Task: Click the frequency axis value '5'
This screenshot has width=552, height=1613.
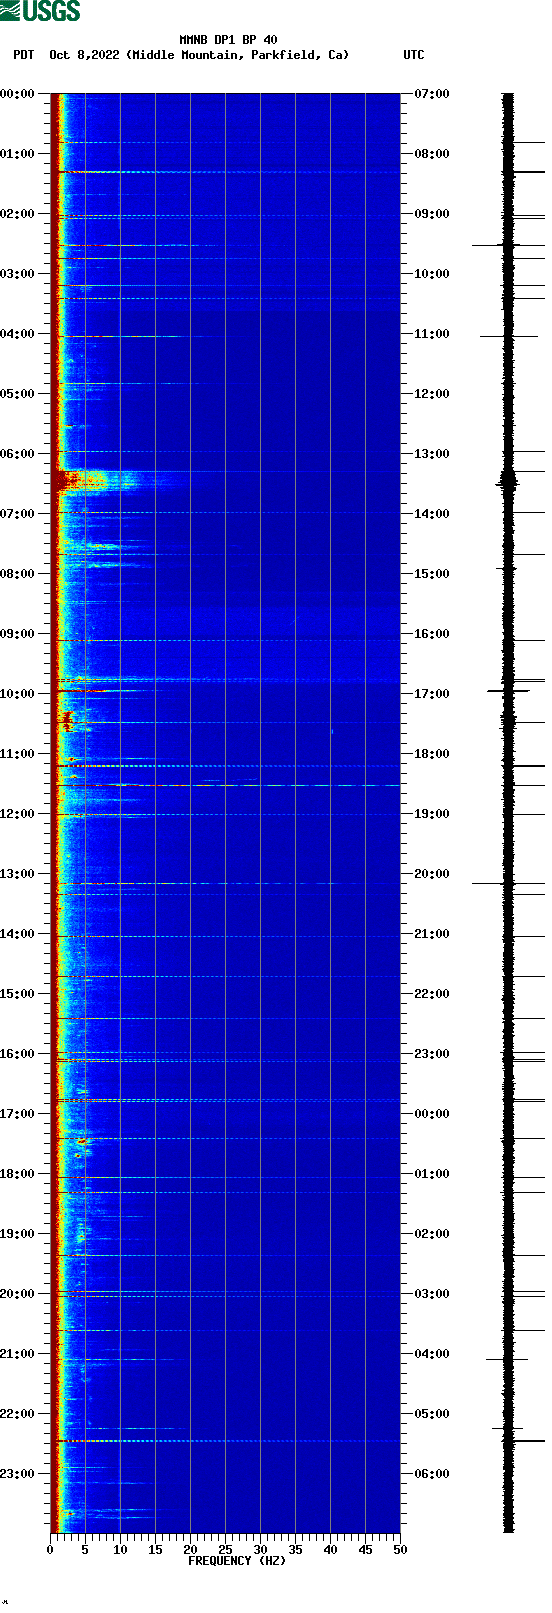Action: pos(85,1550)
